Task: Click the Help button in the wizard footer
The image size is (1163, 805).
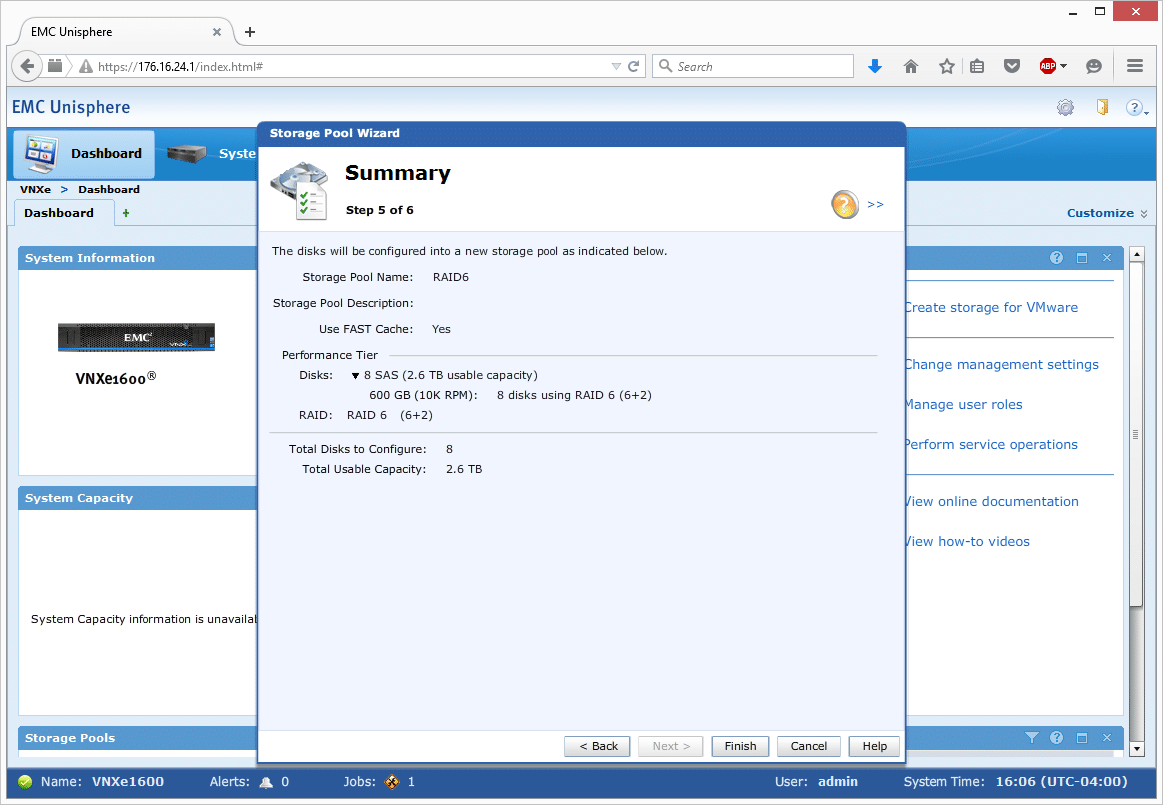Action: click(874, 746)
